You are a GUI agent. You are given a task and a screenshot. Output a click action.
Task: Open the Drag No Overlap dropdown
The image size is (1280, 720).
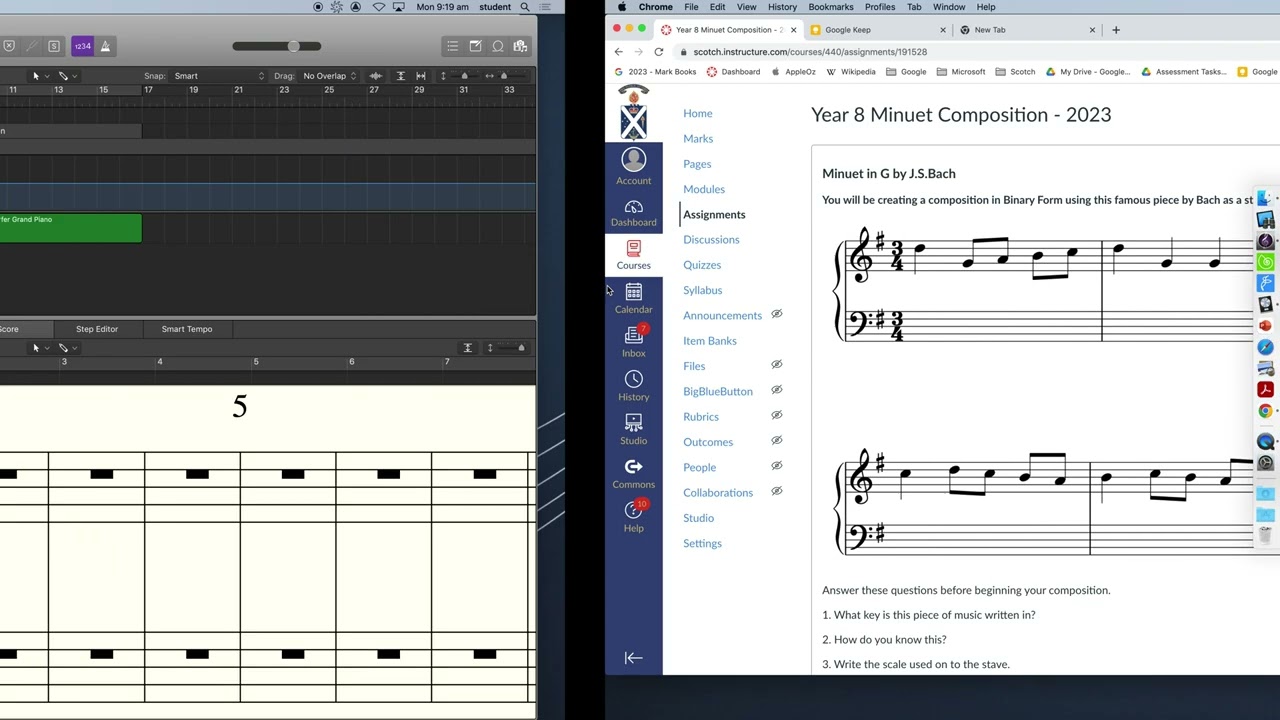[x=329, y=76]
